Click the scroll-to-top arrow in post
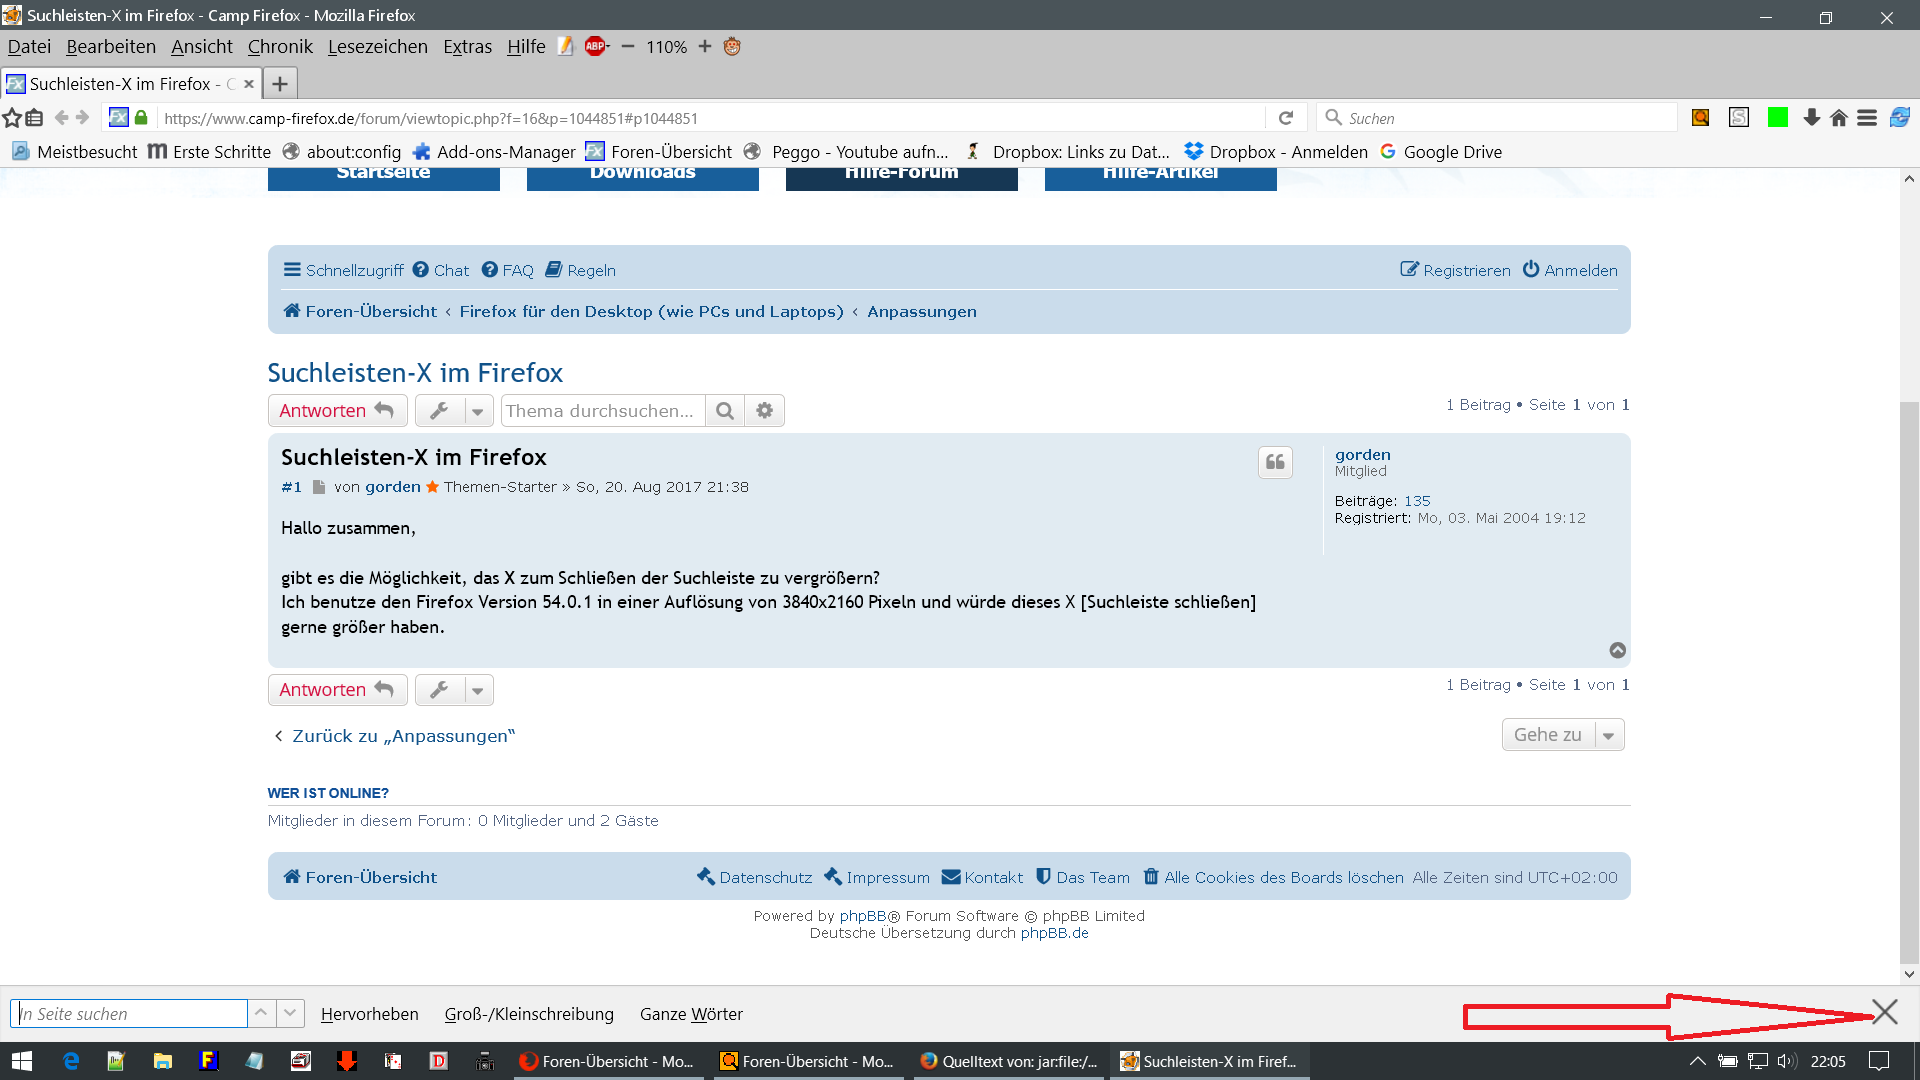This screenshot has height=1080, width=1920. pos(1617,651)
